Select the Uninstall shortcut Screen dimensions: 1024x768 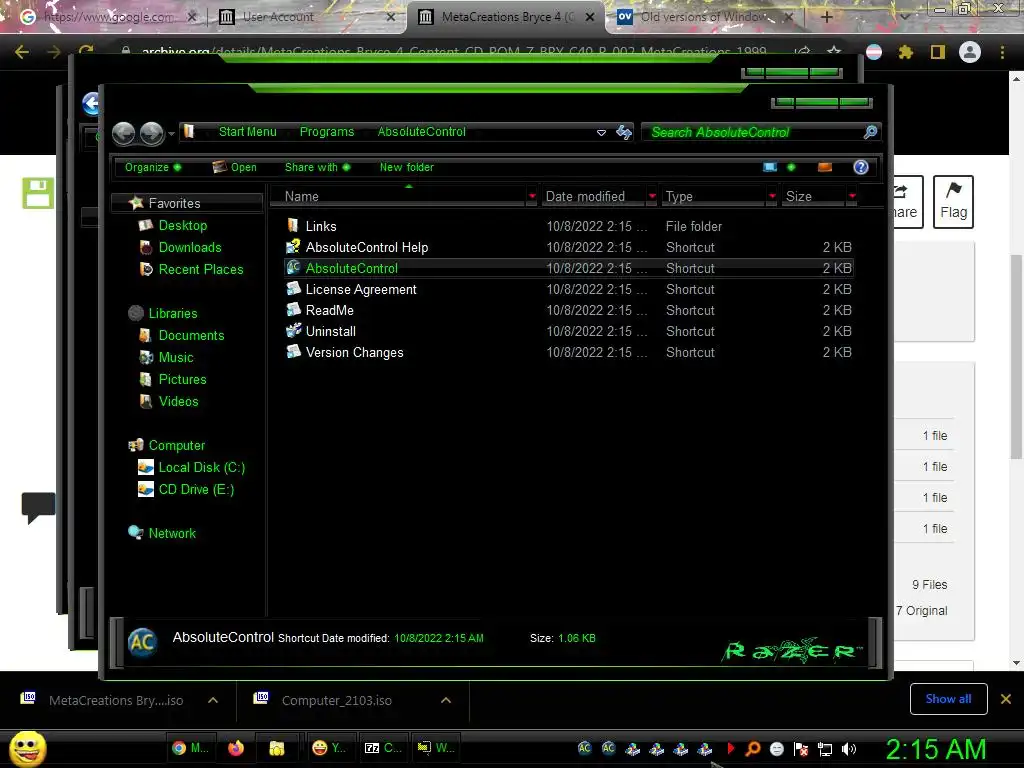click(569, 331)
